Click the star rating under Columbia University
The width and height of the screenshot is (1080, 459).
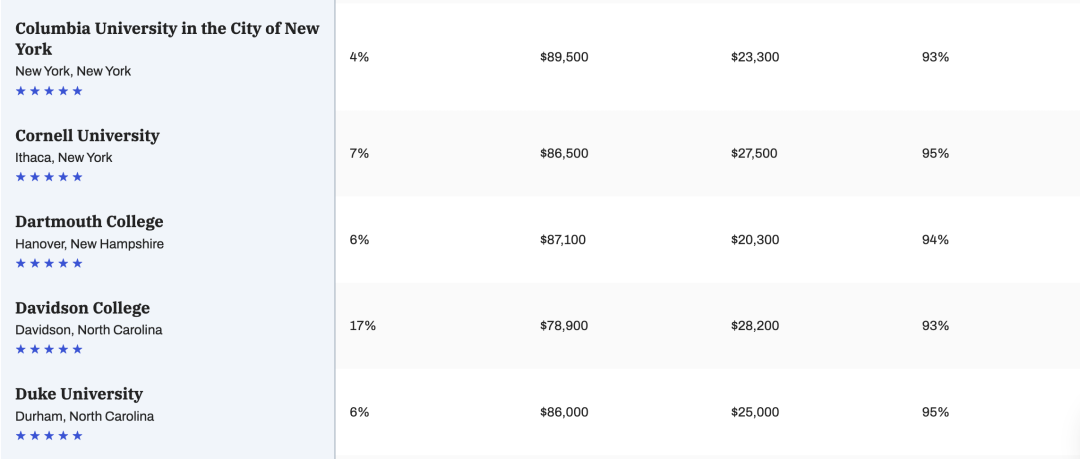pos(49,91)
